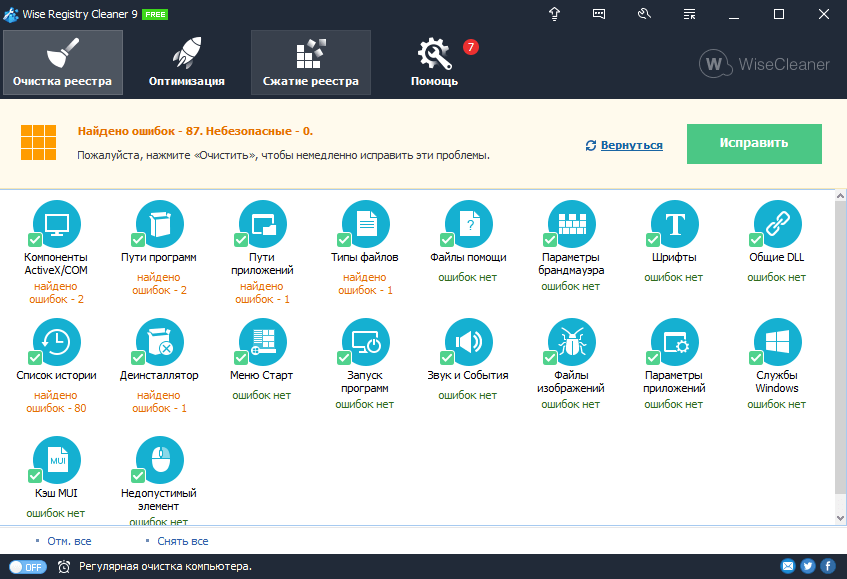847x579 pixels.
Task: Open the Параметры приложений gear-window icon
Action: (675, 342)
